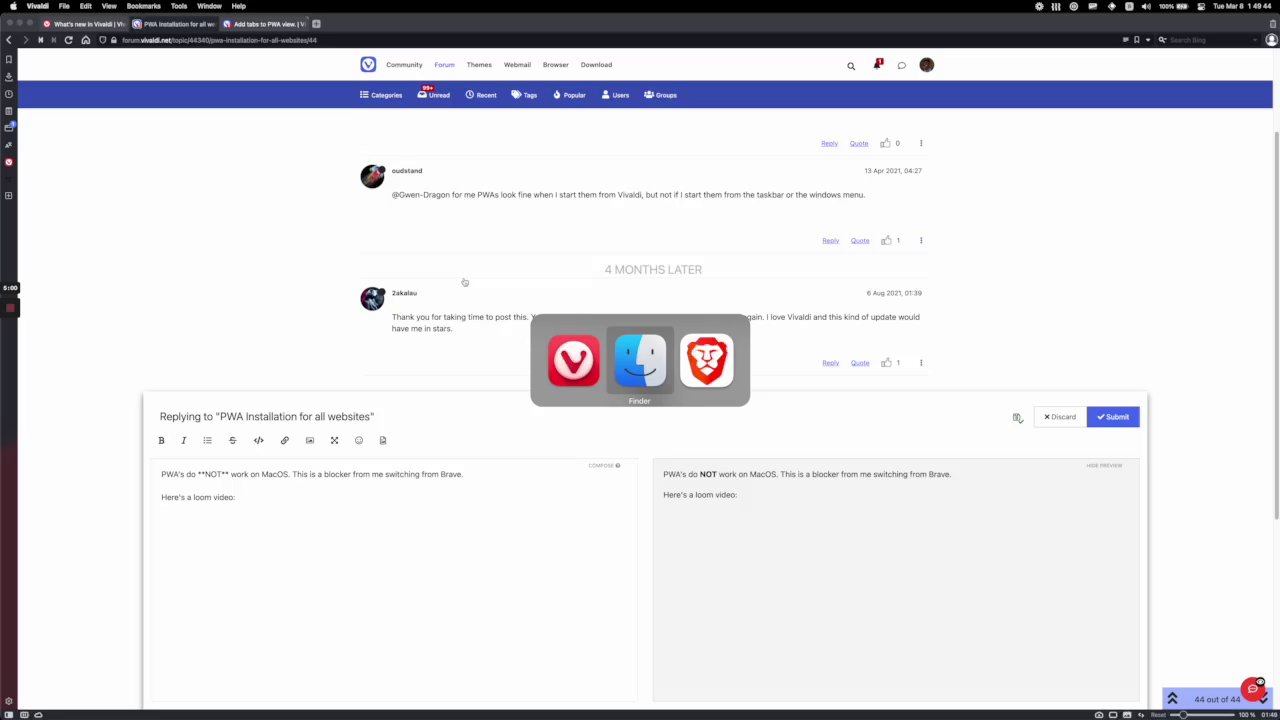
Task: Open user avatar menu in header
Action: point(927,65)
